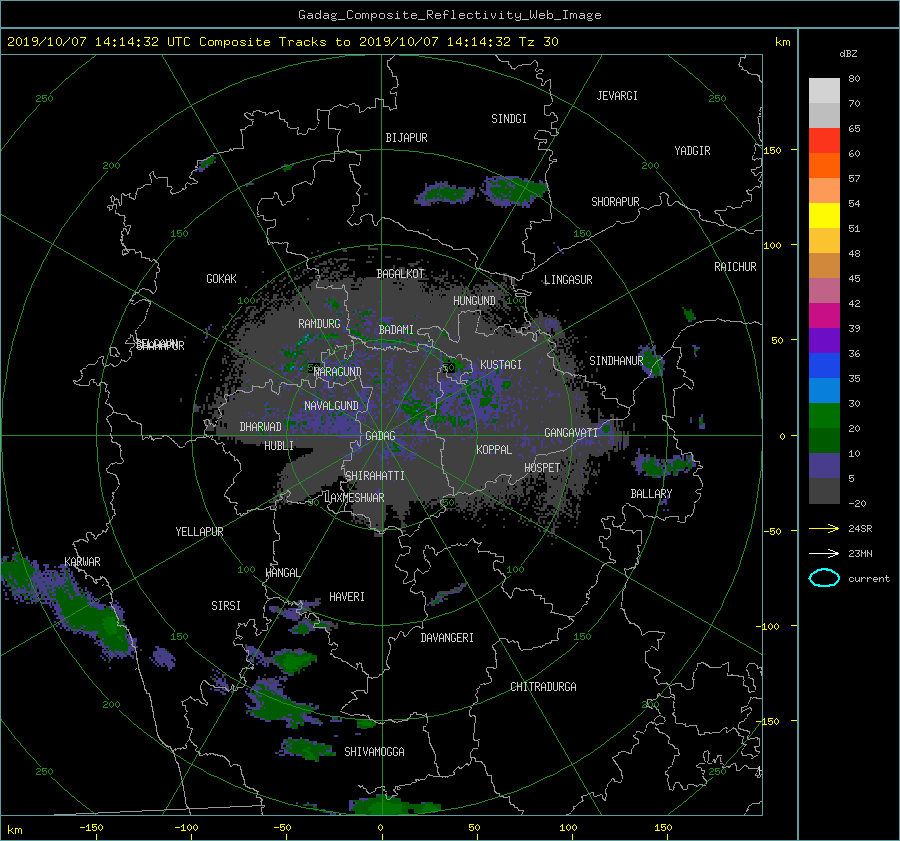Image resolution: width=900 pixels, height=841 pixels.
Task: Click the SINDHANUR city label
Action: pos(616,361)
